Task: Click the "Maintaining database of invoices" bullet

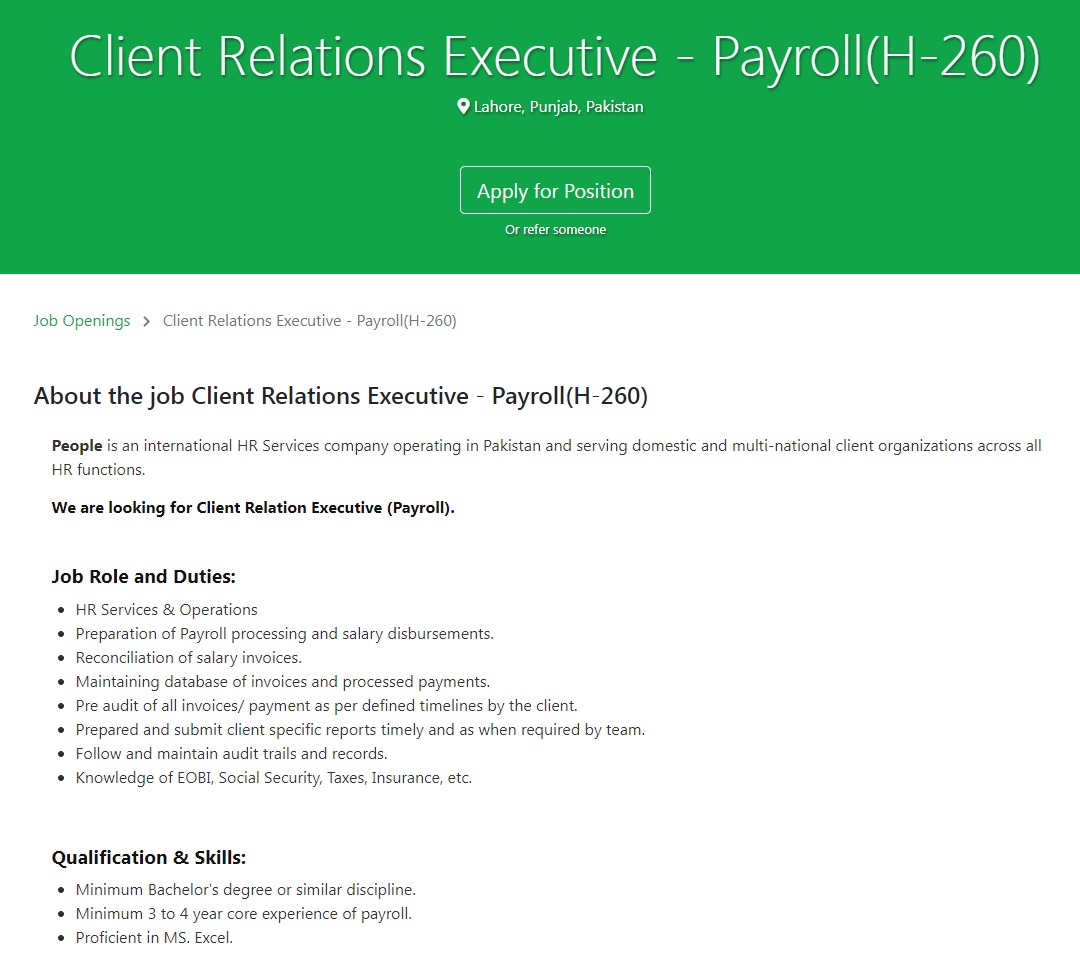Action: [283, 682]
